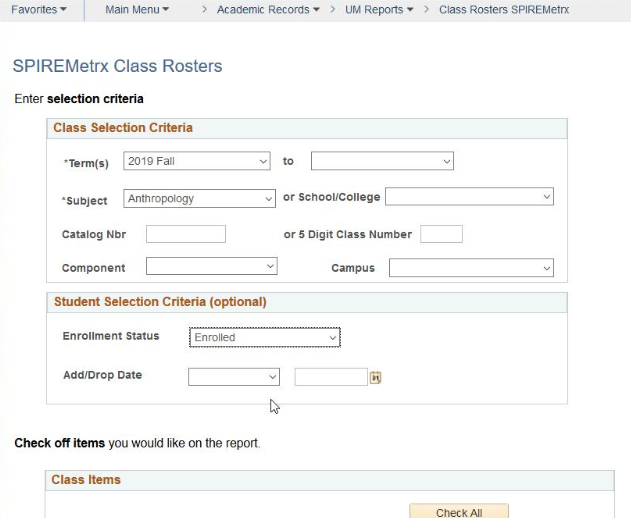Open the Favorites menu
The image size is (631, 518).
[x=39, y=10]
